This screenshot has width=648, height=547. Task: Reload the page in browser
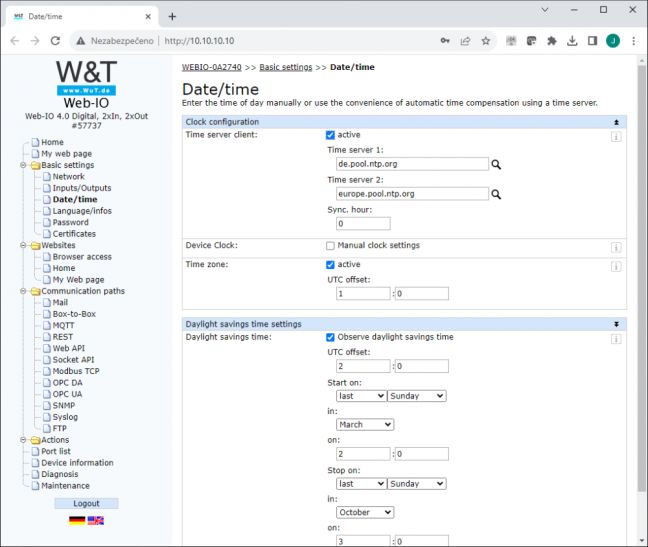coord(55,41)
